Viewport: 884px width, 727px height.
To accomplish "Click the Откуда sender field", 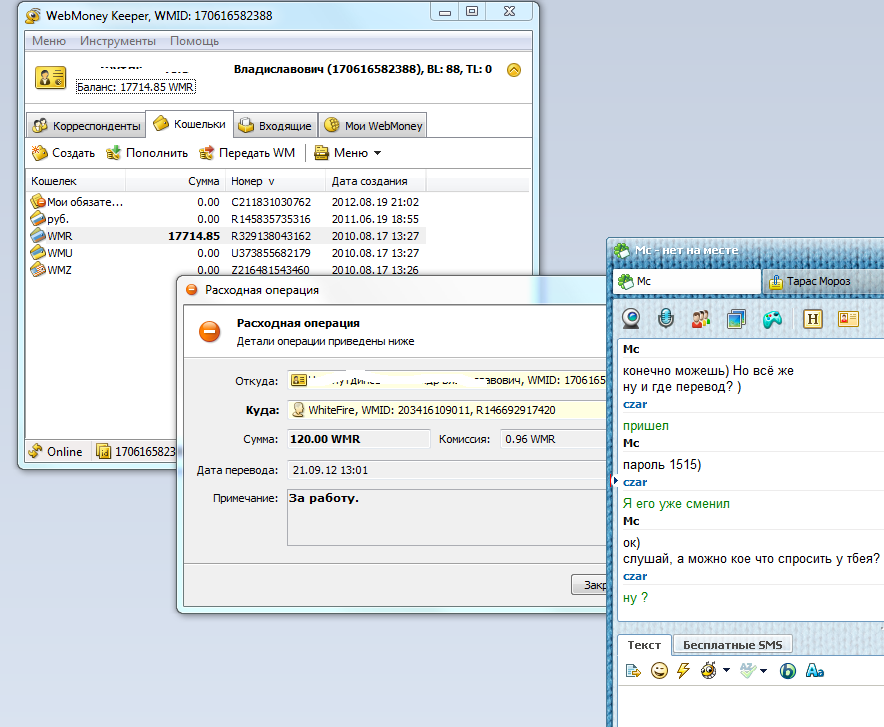I will pos(447,380).
